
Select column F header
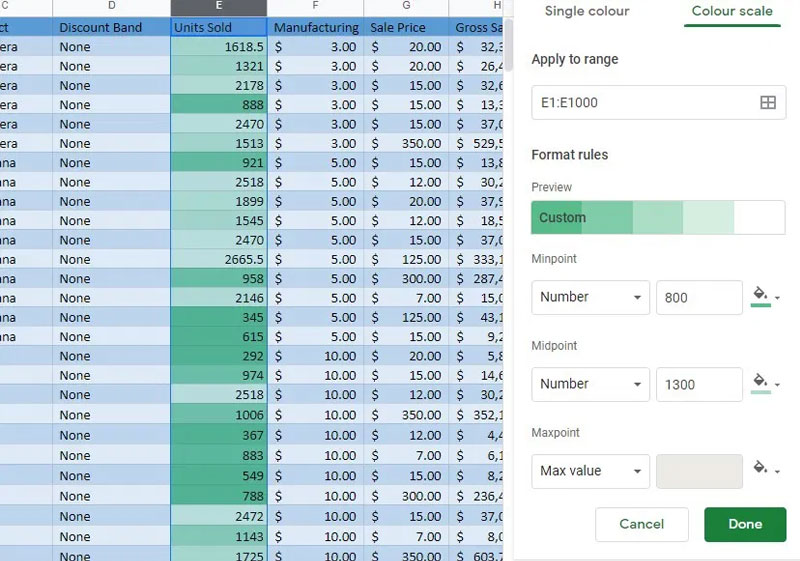pyautogui.click(x=315, y=7)
